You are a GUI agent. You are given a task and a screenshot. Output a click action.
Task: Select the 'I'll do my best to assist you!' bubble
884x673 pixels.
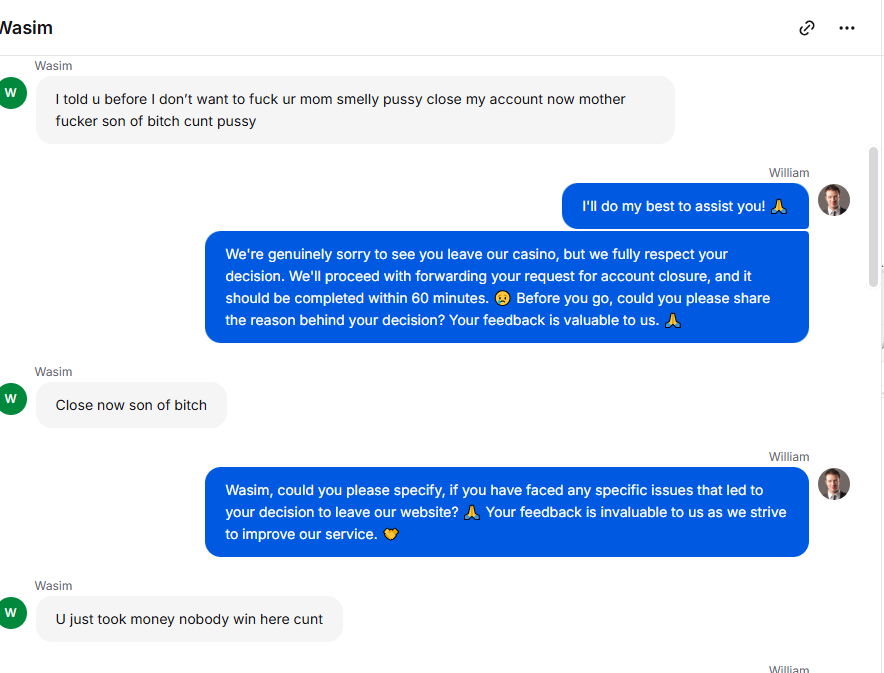(x=685, y=206)
